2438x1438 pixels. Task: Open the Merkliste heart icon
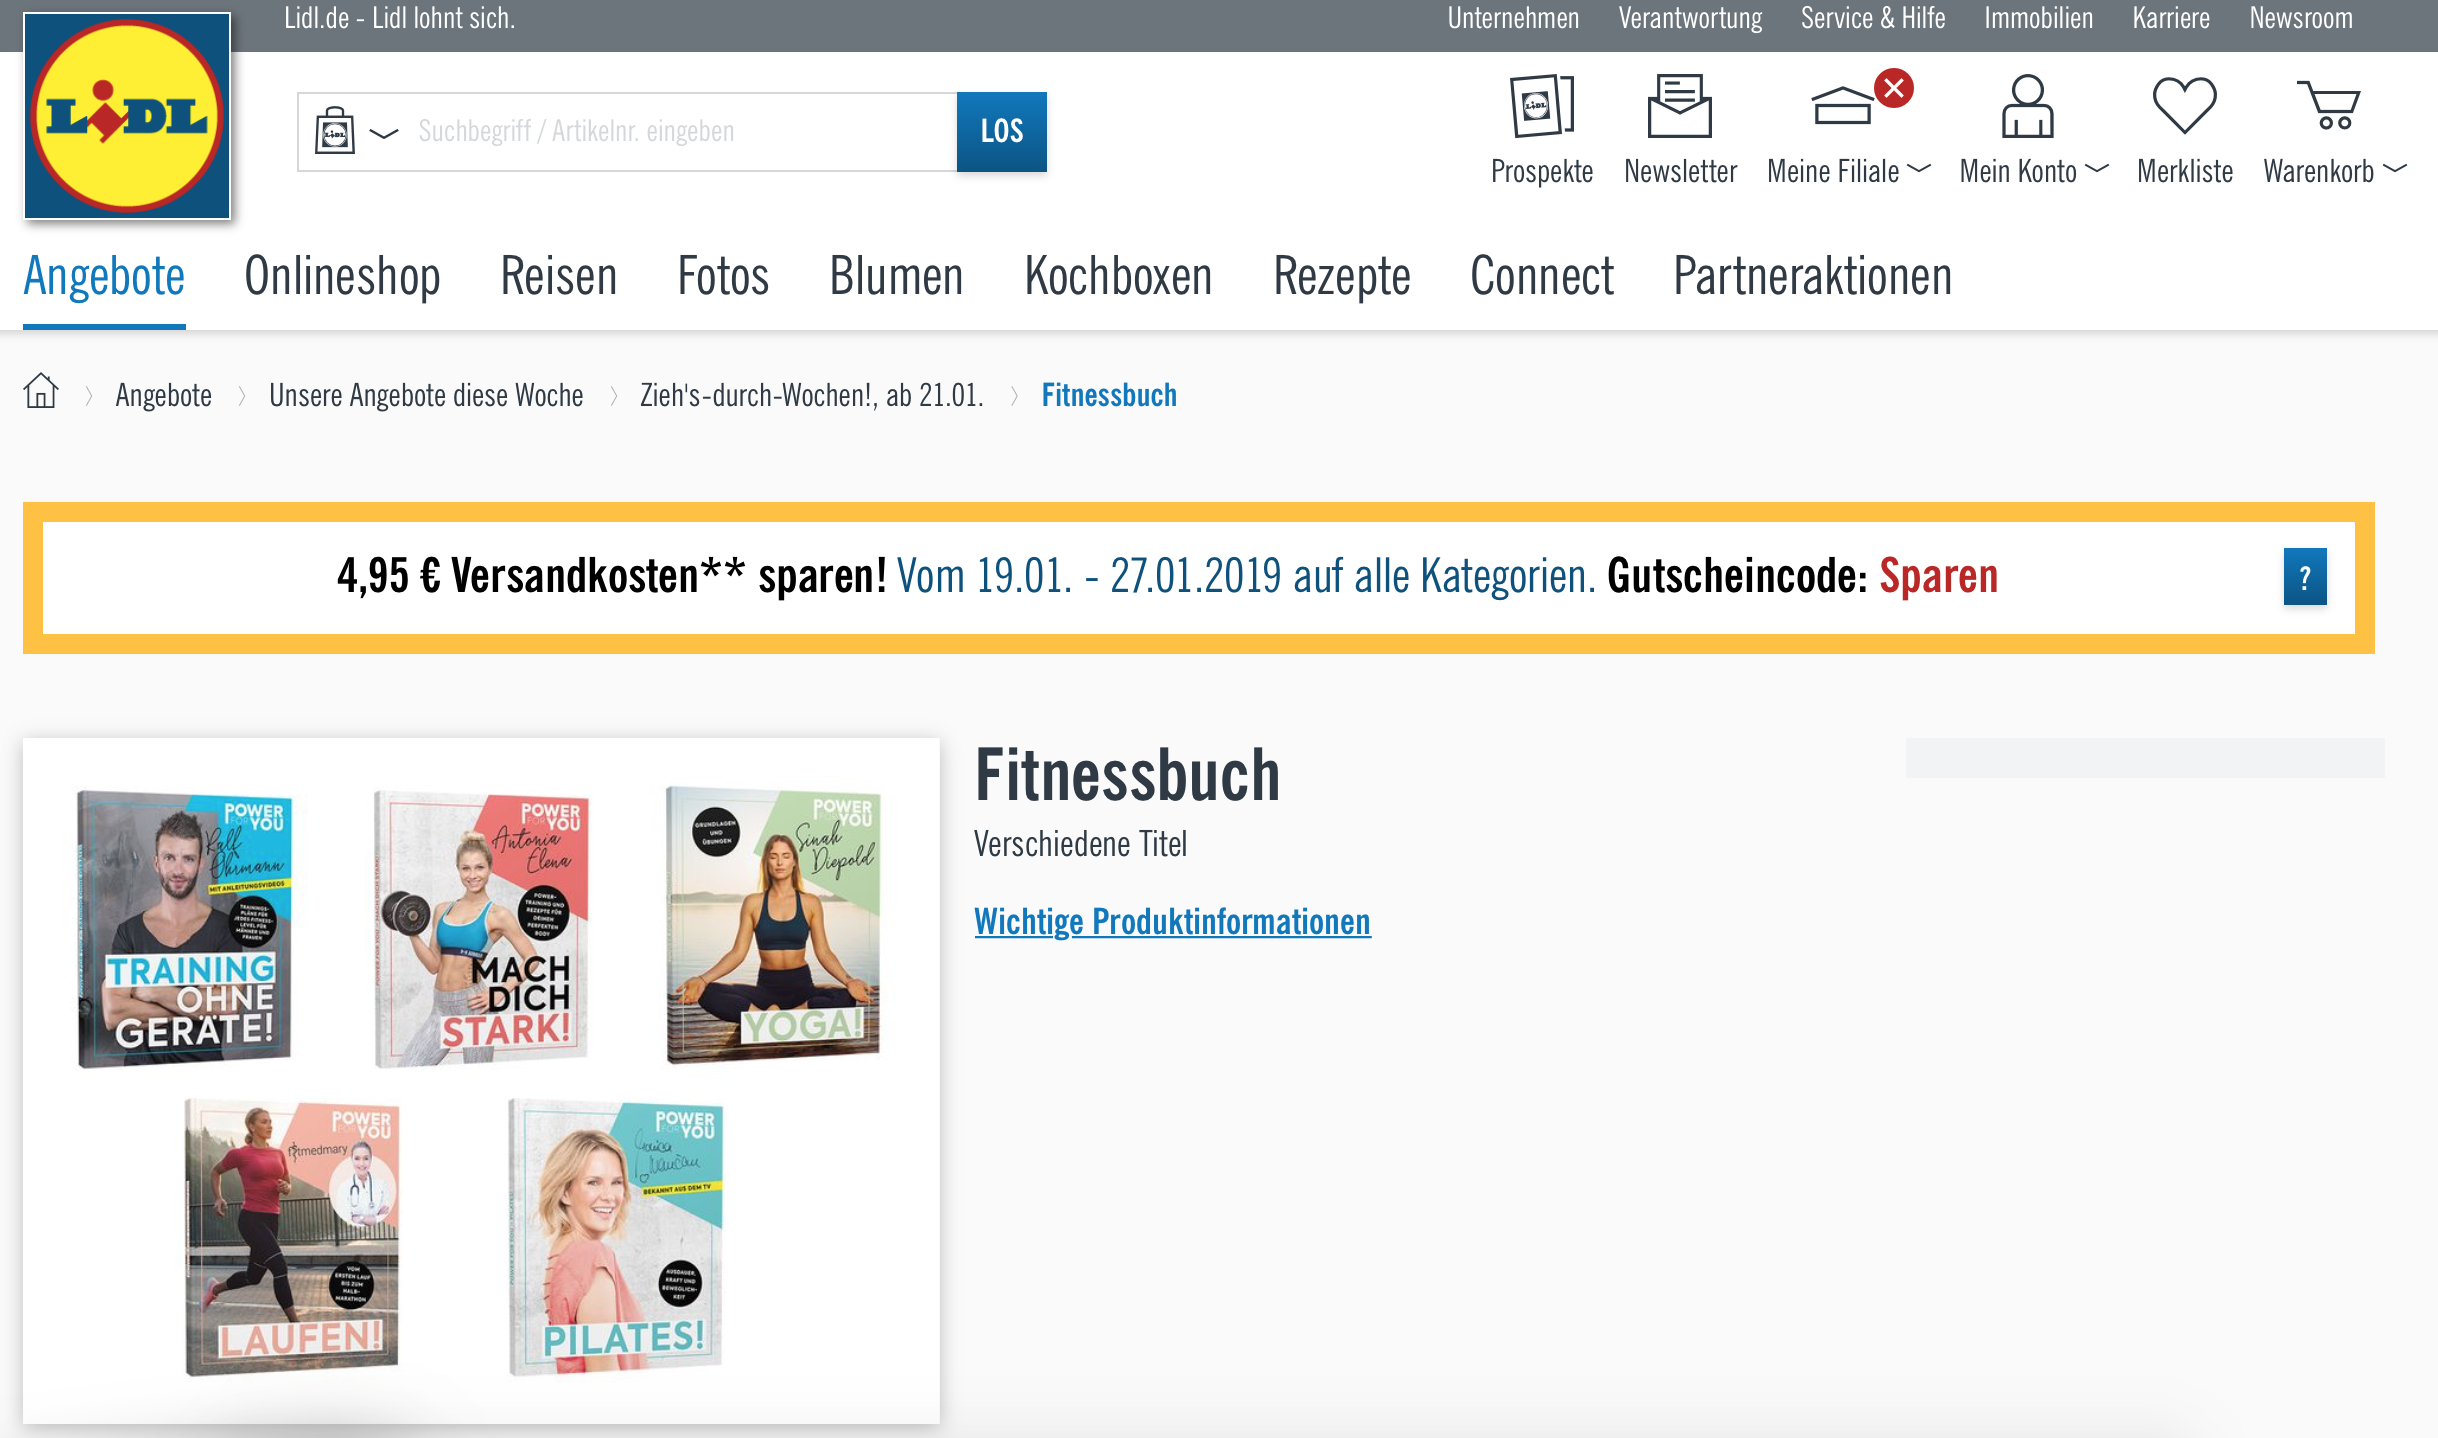click(x=2184, y=106)
